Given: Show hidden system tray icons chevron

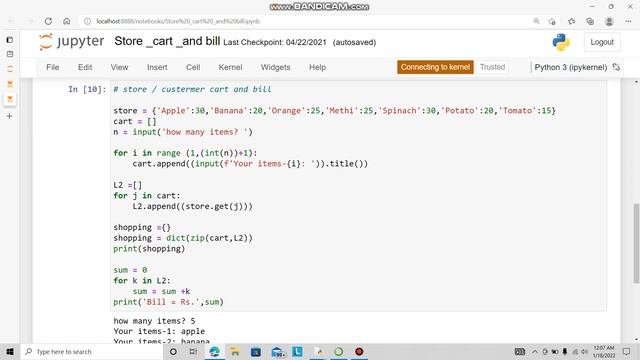Looking at the screenshot, I should pyautogui.click(x=534, y=351).
